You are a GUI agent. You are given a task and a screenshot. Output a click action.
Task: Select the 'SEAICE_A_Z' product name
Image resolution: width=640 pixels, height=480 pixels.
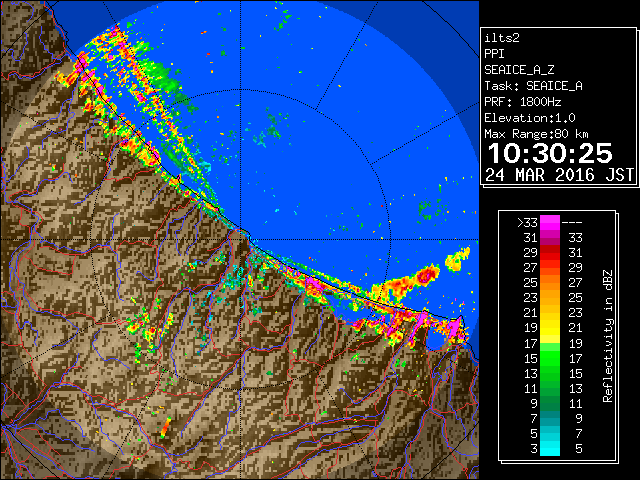tap(519, 70)
